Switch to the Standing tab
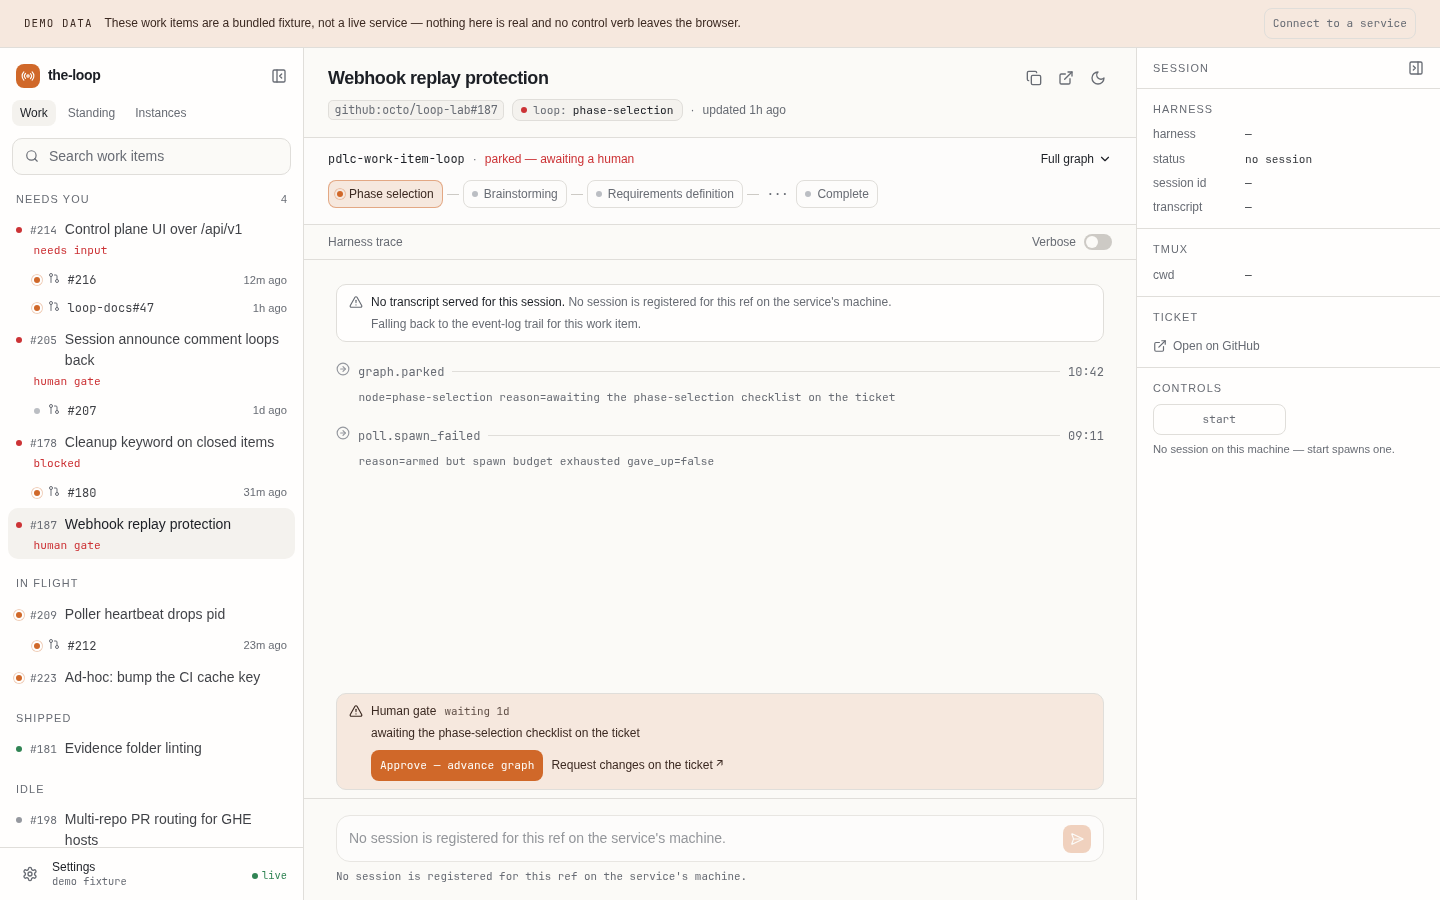The height and width of the screenshot is (900, 1440). tap(91, 113)
